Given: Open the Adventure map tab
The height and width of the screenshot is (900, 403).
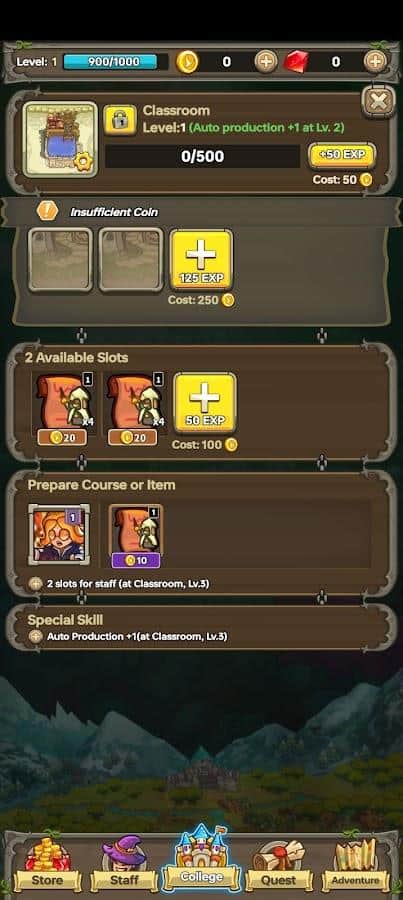Looking at the screenshot, I should tap(355, 865).
